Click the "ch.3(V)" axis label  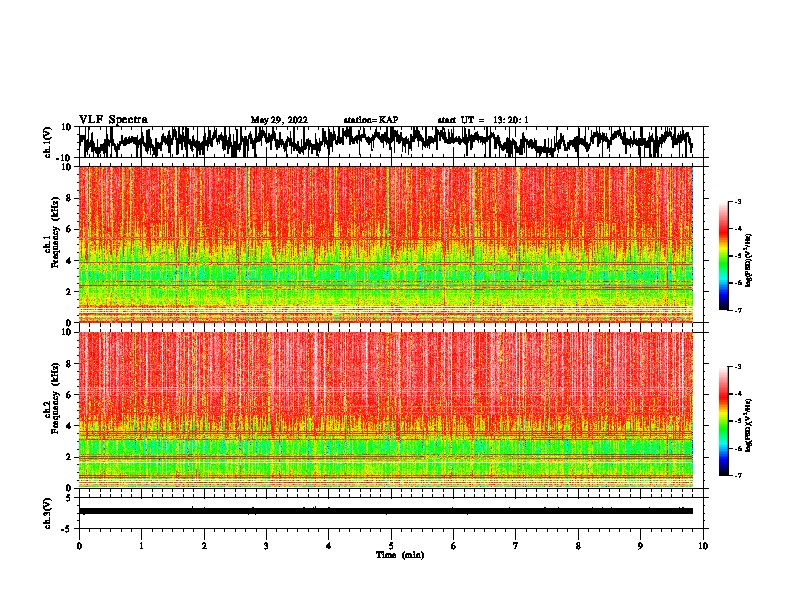pyautogui.click(x=48, y=513)
